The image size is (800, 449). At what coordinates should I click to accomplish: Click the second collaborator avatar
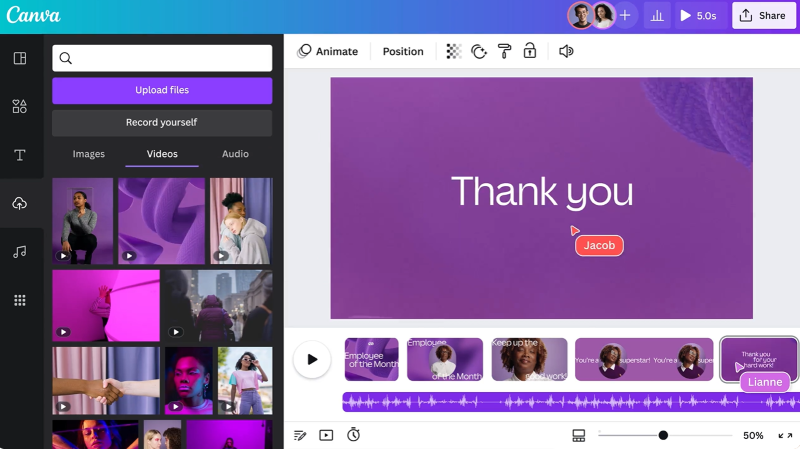[604, 15]
